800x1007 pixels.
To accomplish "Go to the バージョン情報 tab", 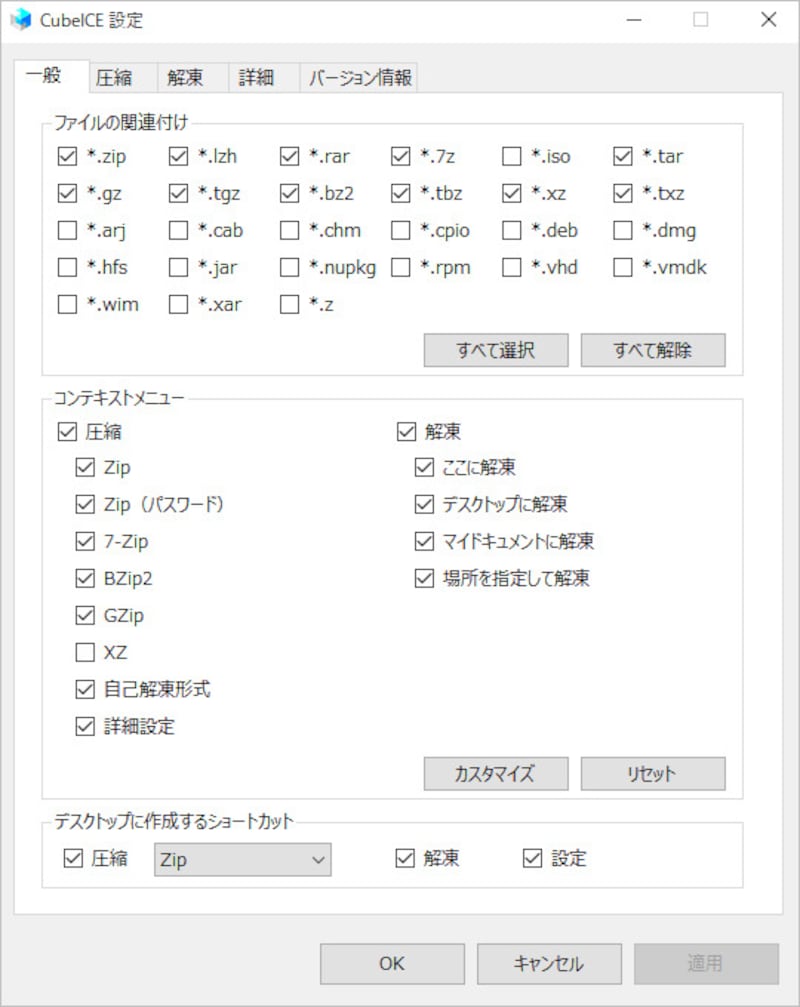I will pyautogui.click(x=360, y=78).
